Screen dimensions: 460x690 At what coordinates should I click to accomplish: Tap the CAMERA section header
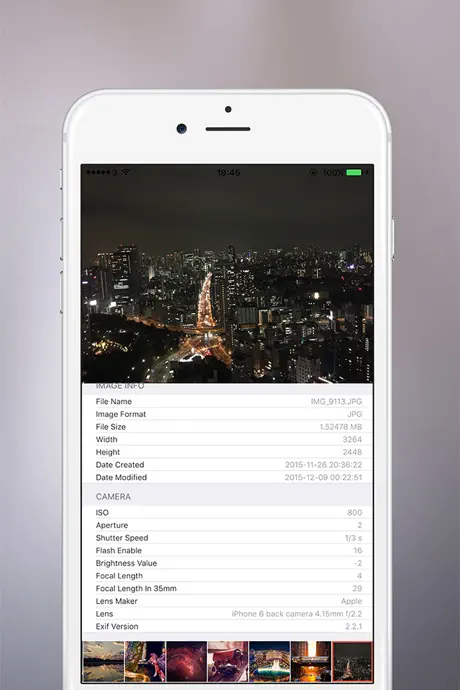tap(113, 496)
